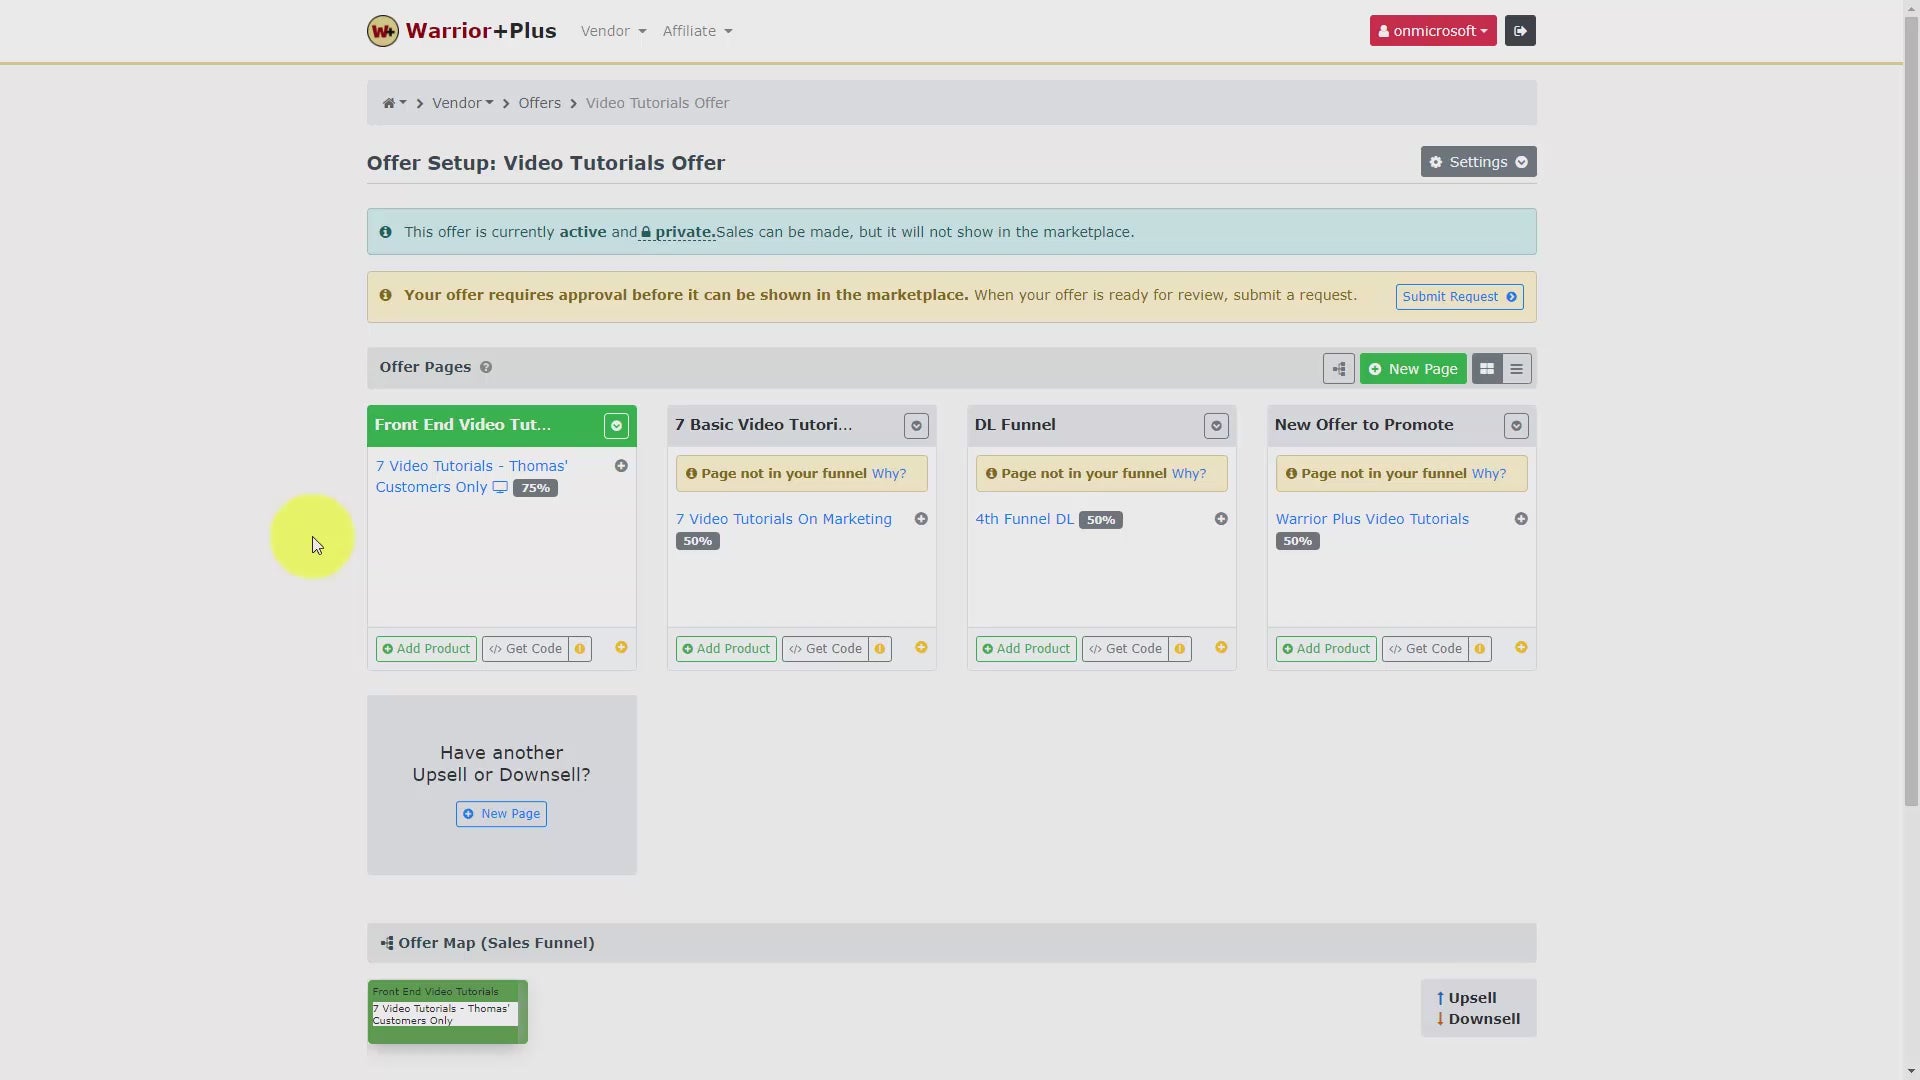Click Front End Video Tutorials offer map thumbnail

coord(447,1011)
